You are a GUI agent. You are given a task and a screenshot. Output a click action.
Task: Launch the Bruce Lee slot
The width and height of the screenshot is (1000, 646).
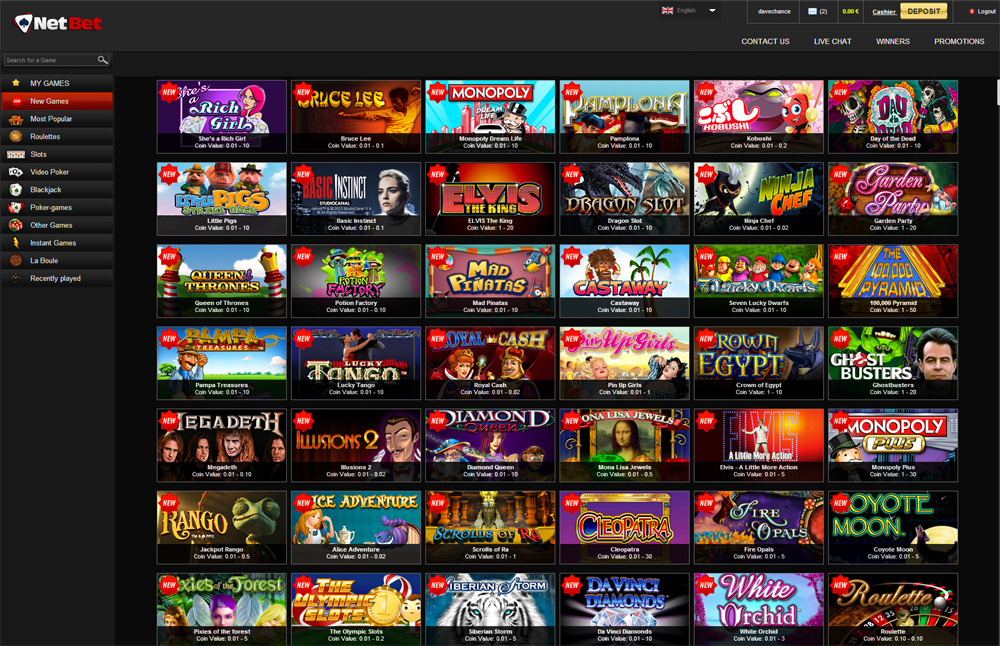(x=356, y=117)
